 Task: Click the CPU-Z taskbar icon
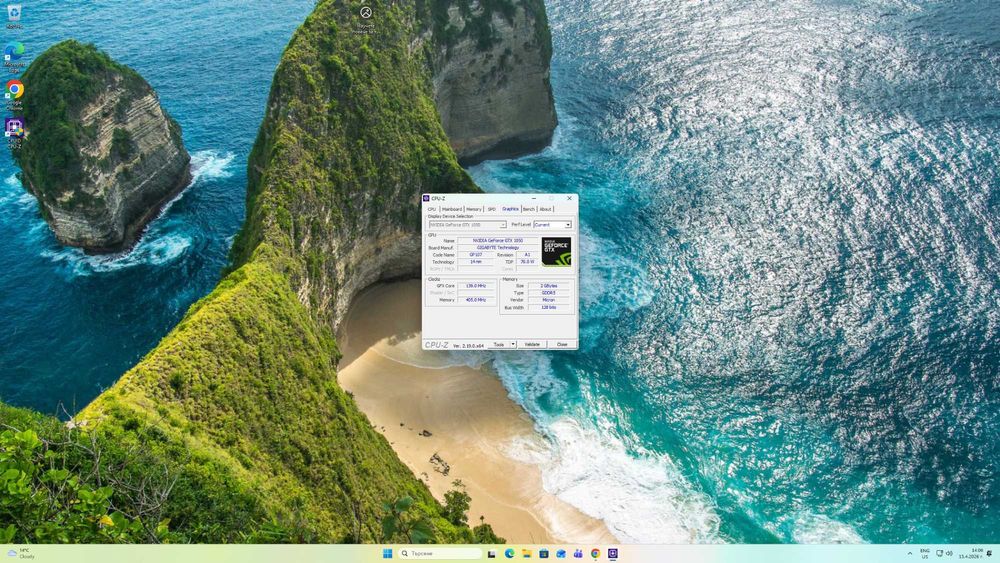click(x=612, y=553)
